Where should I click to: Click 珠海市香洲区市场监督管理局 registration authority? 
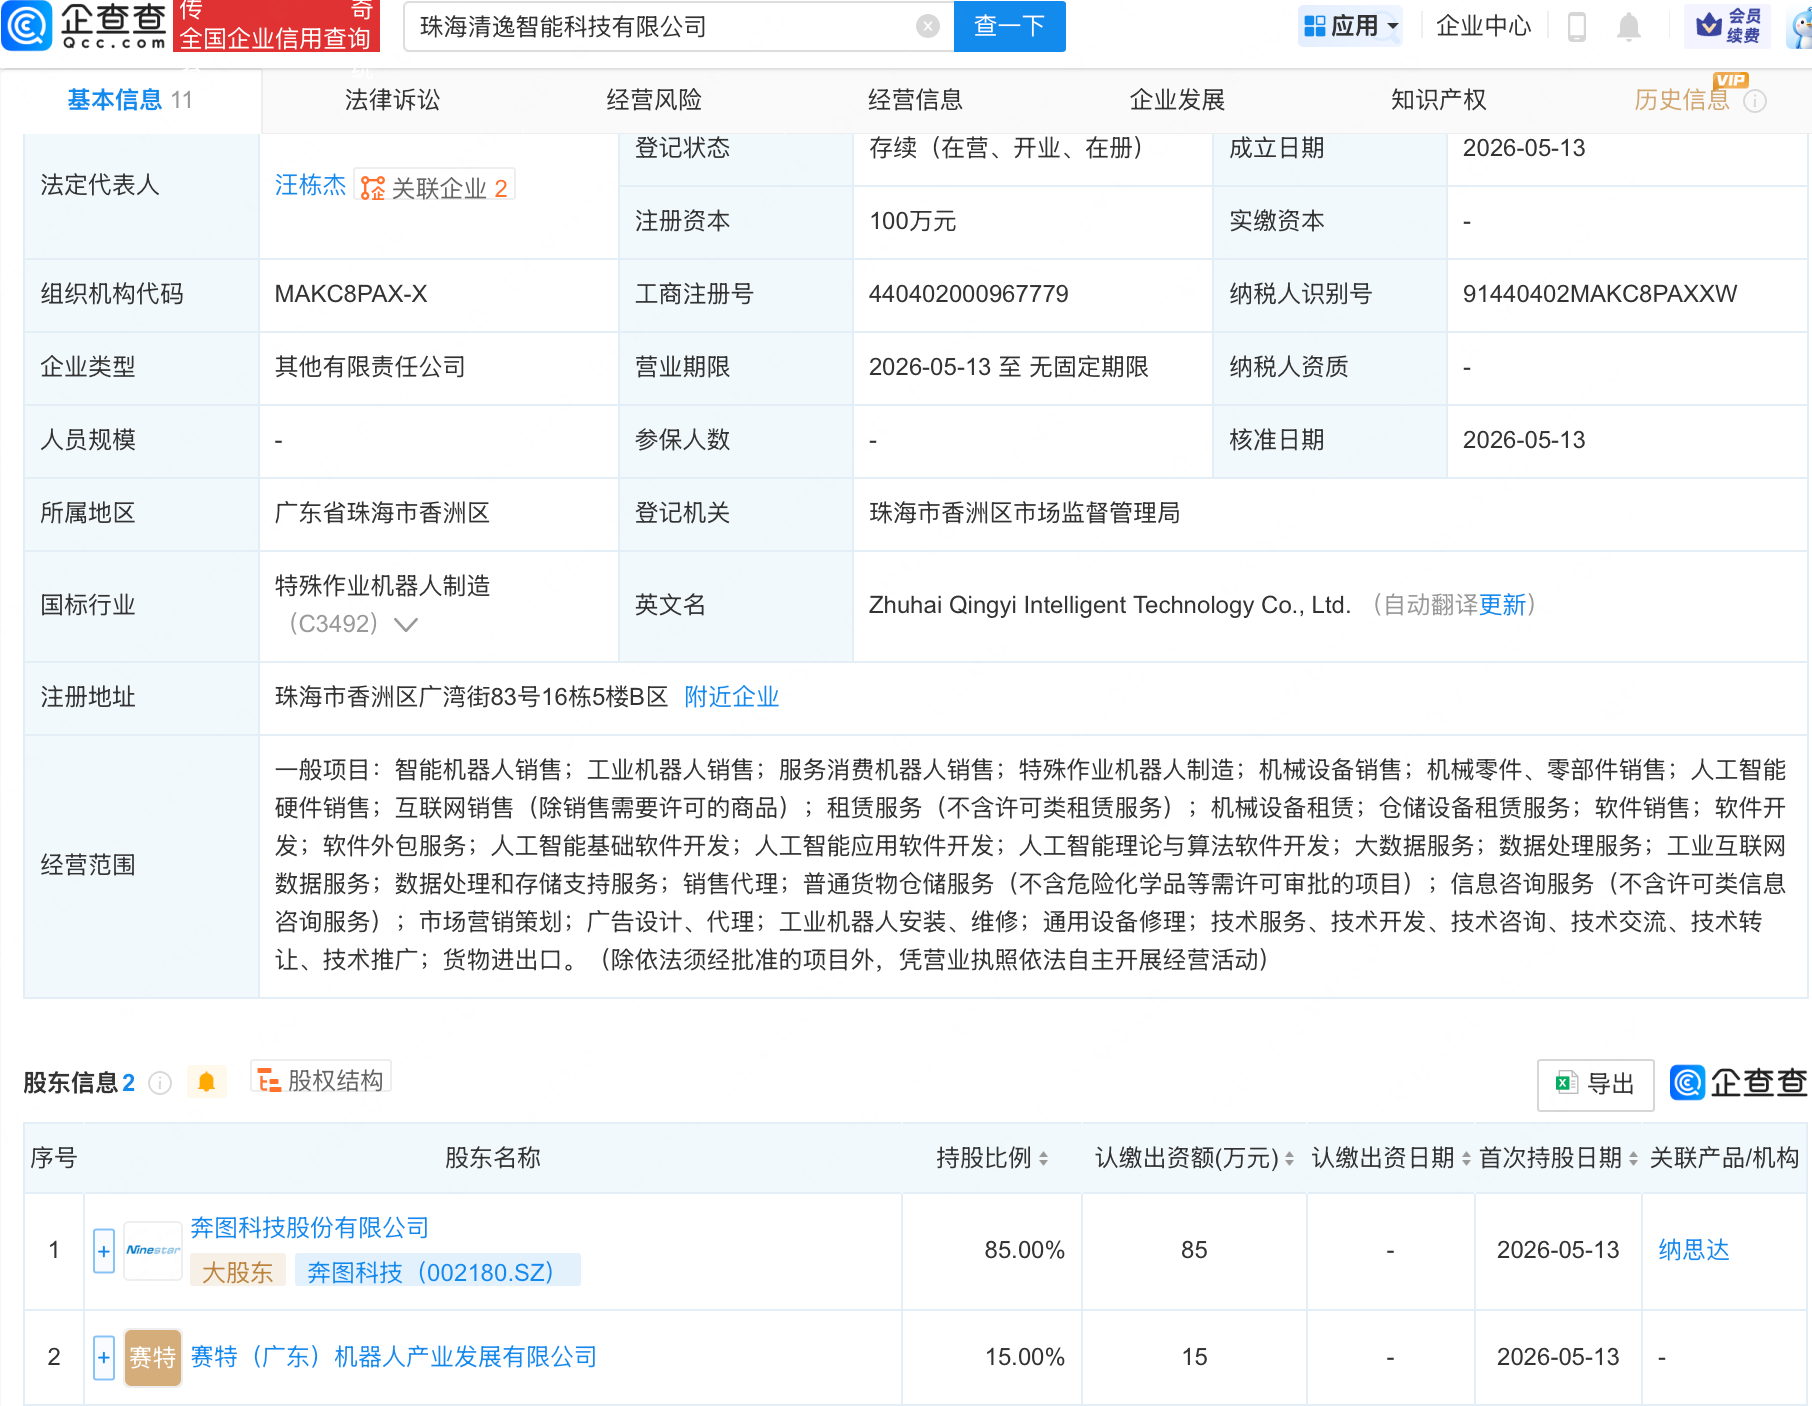[x=1024, y=513]
